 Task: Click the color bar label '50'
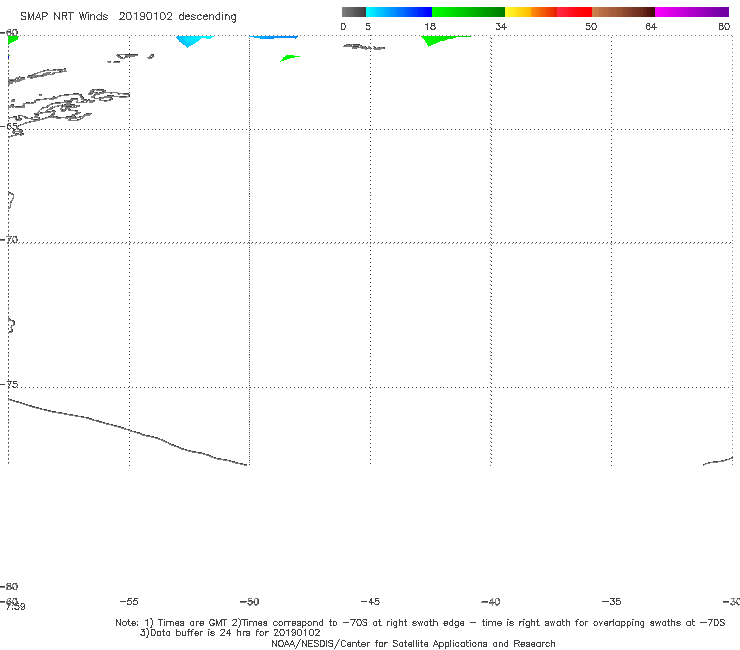tap(591, 26)
